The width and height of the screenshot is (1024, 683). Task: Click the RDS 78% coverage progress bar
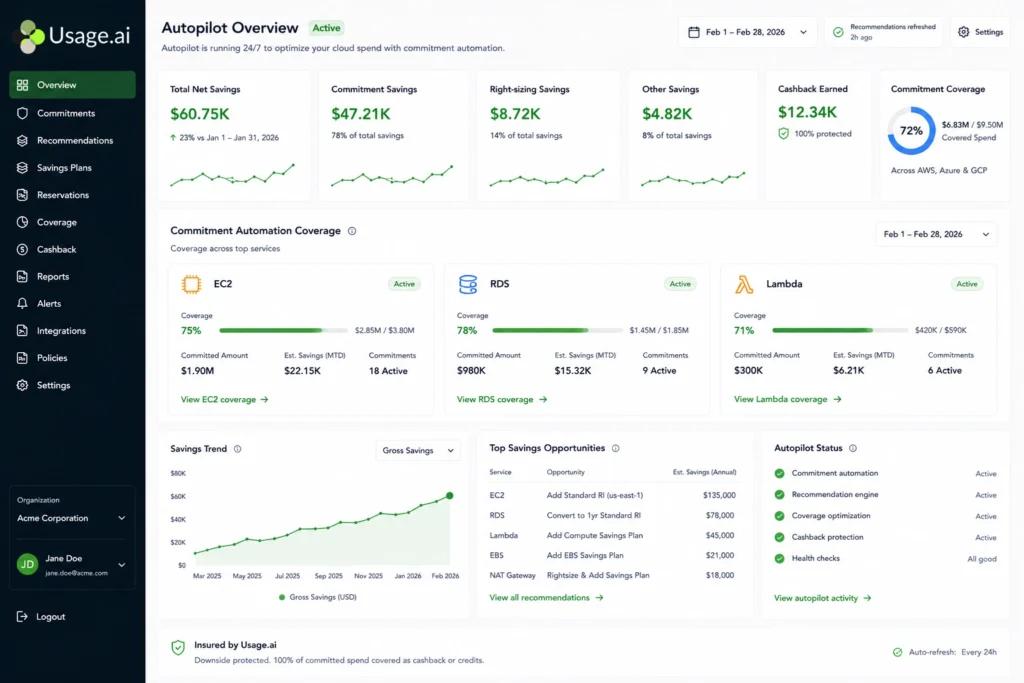pos(558,330)
